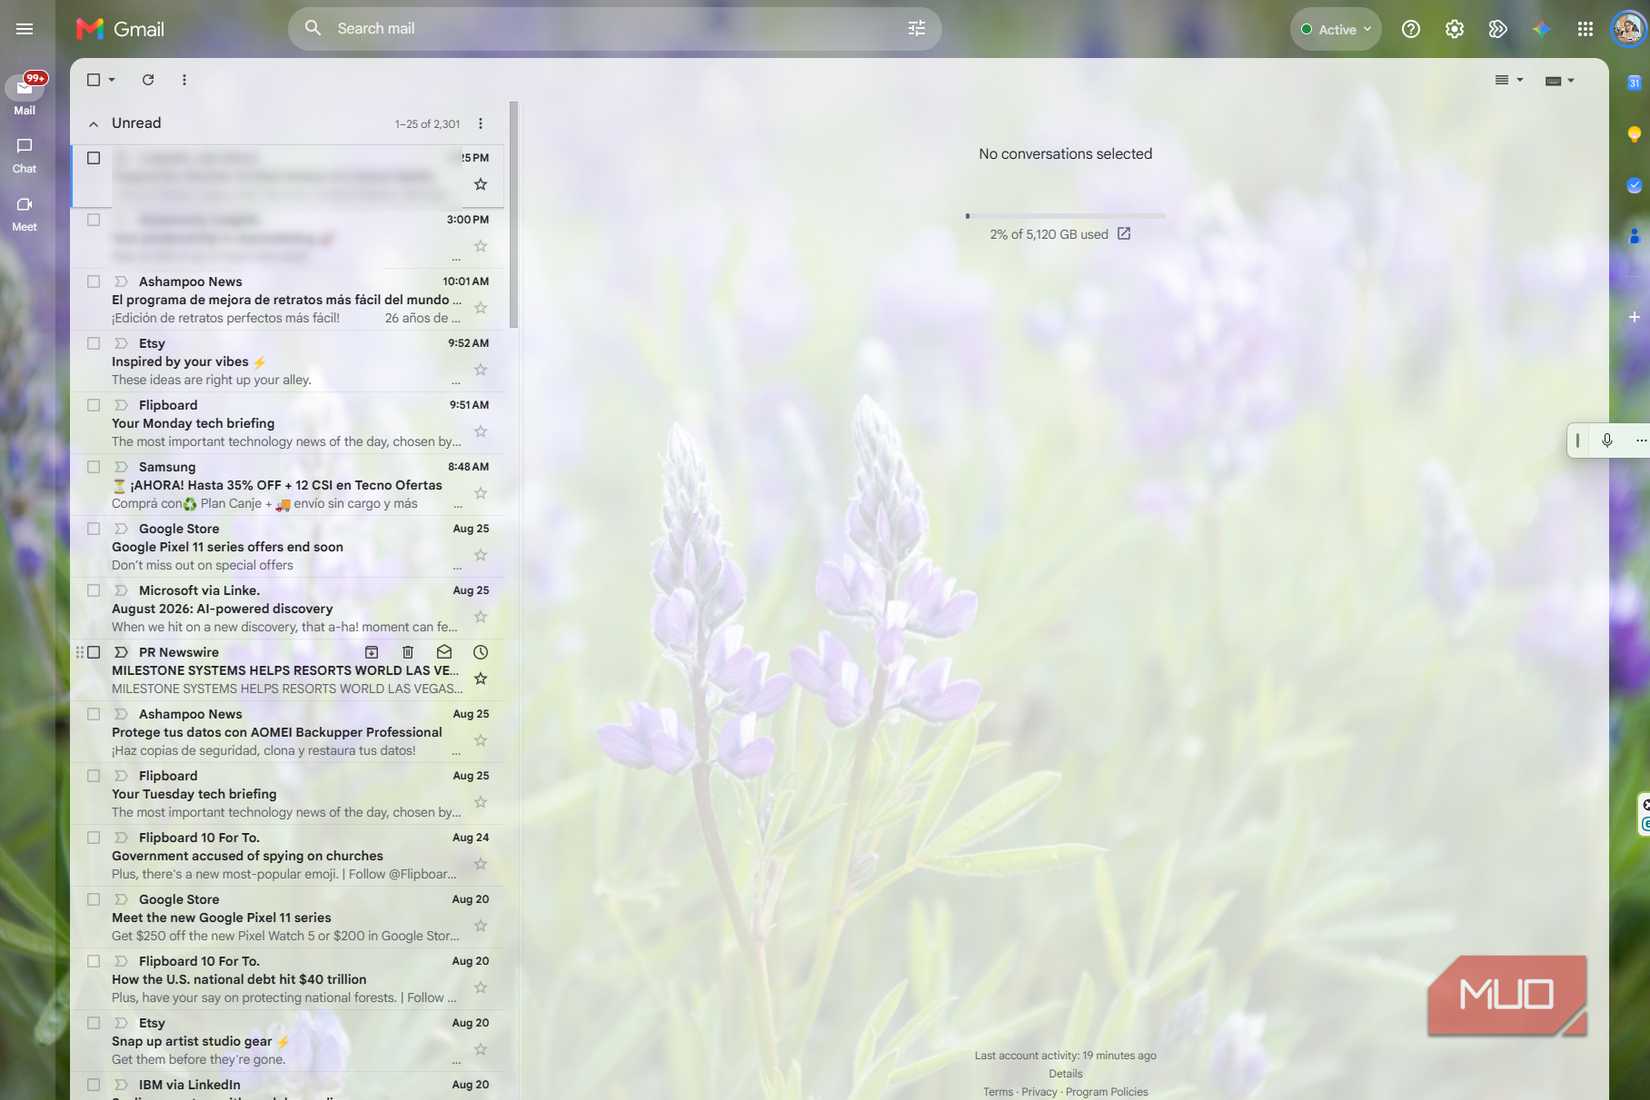1650x1100 pixels.
Task: Open the Terms link
Action: pyautogui.click(x=997, y=1092)
